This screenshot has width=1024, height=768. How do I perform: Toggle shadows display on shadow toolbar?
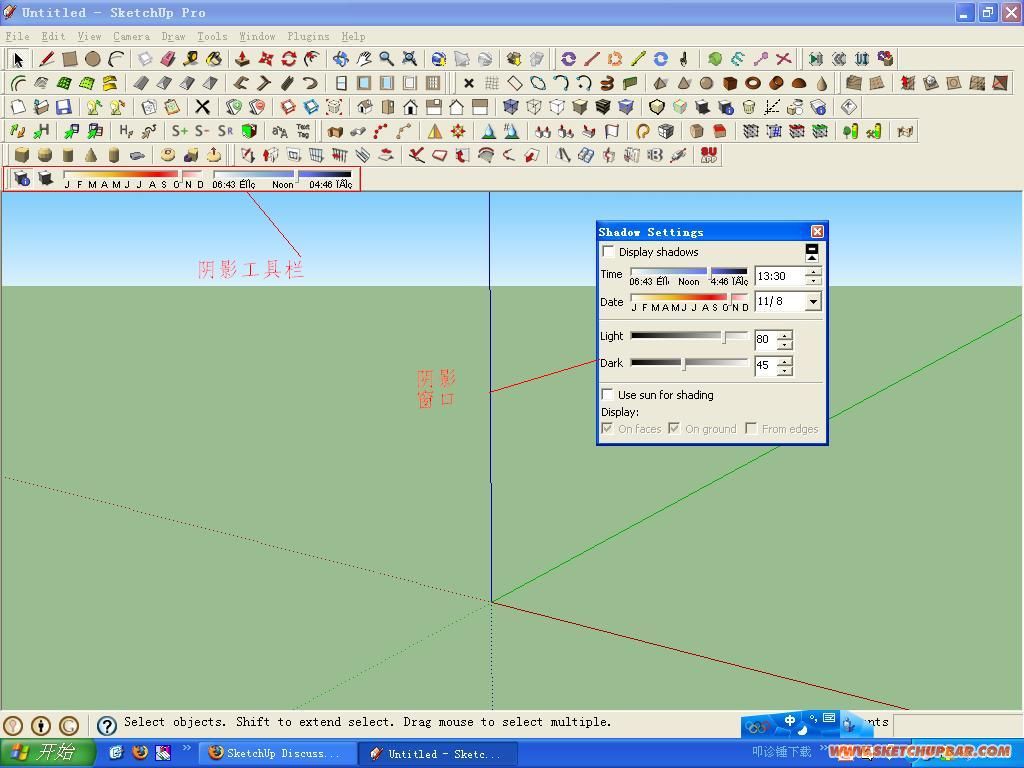pyautogui.click(x=45, y=178)
